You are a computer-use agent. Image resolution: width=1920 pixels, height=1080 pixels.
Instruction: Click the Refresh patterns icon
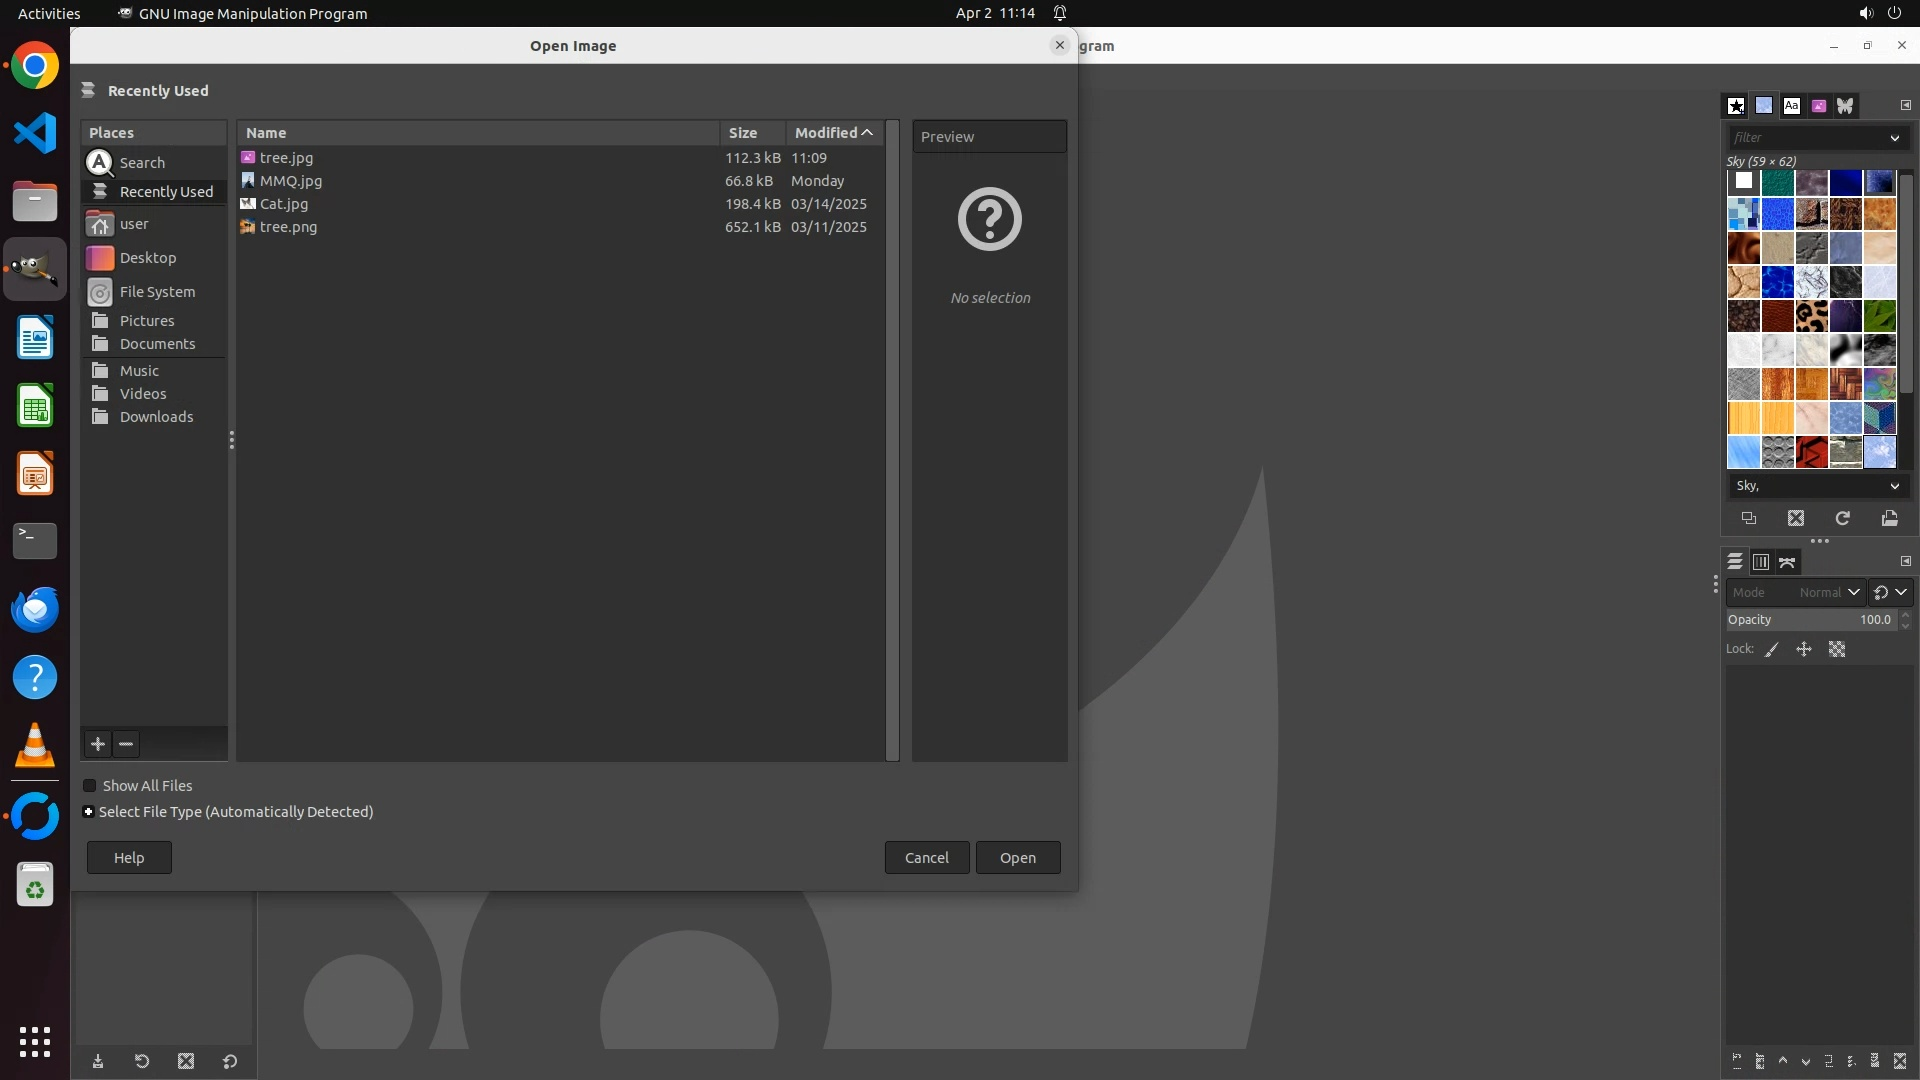(x=1842, y=518)
